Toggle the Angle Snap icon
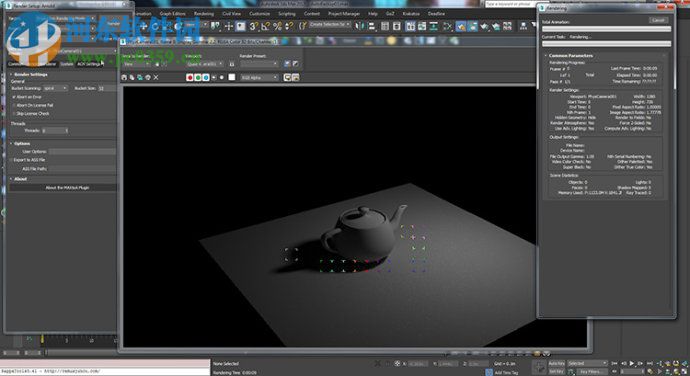This screenshot has height=376, width=690. [265, 26]
